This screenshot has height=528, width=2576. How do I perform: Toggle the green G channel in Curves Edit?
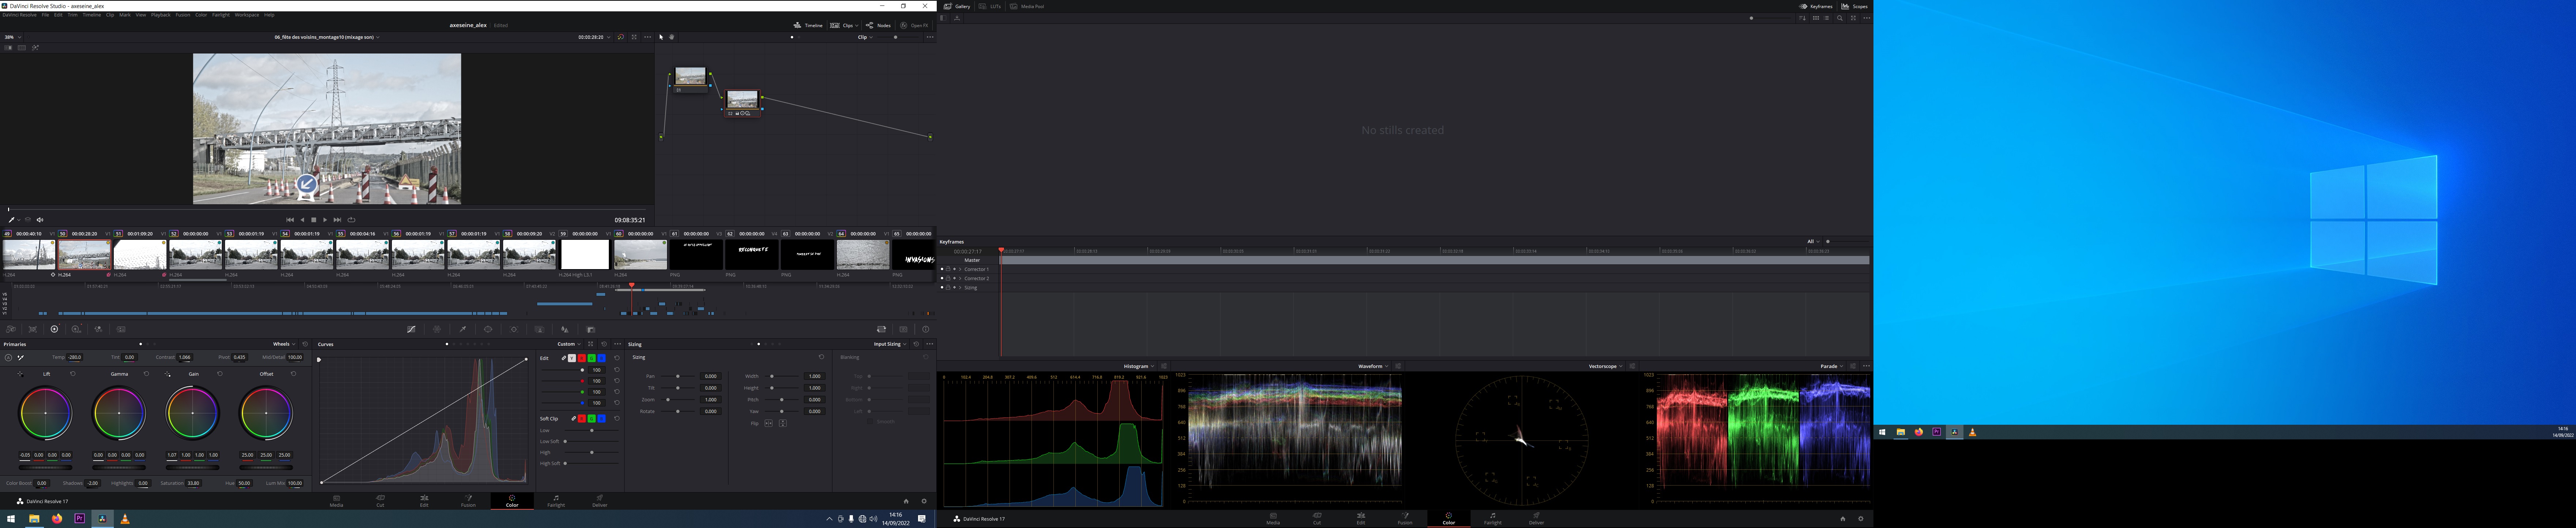click(x=592, y=358)
